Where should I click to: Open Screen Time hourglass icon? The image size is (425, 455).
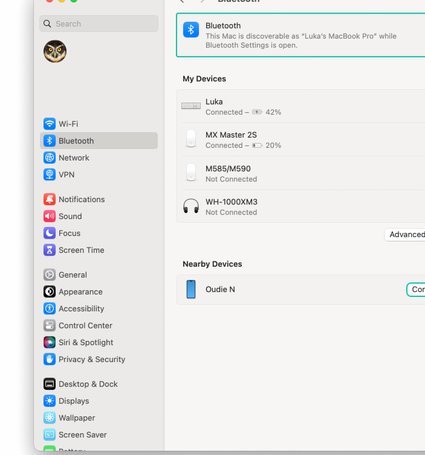point(49,250)
